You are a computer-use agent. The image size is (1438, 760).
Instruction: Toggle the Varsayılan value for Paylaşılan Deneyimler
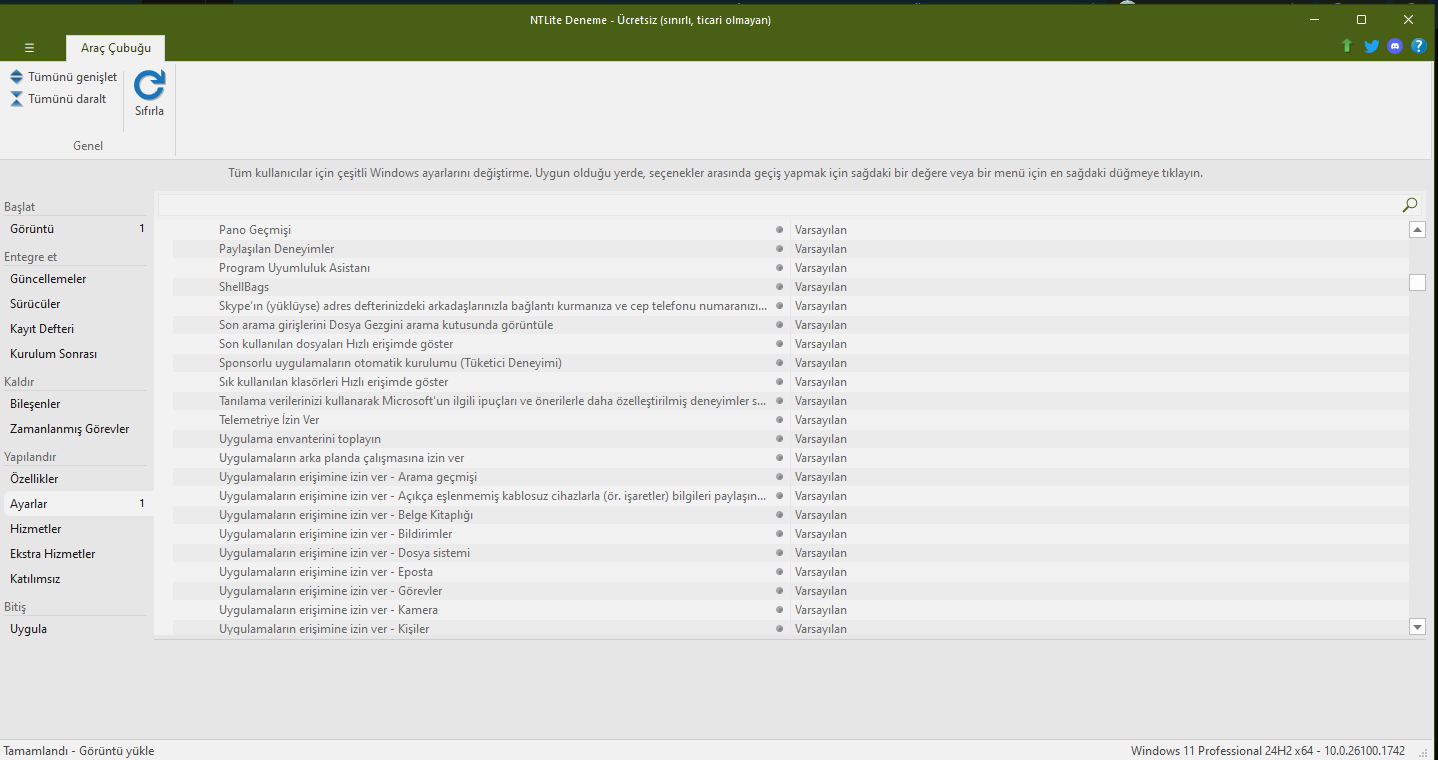tap(821, 249)
